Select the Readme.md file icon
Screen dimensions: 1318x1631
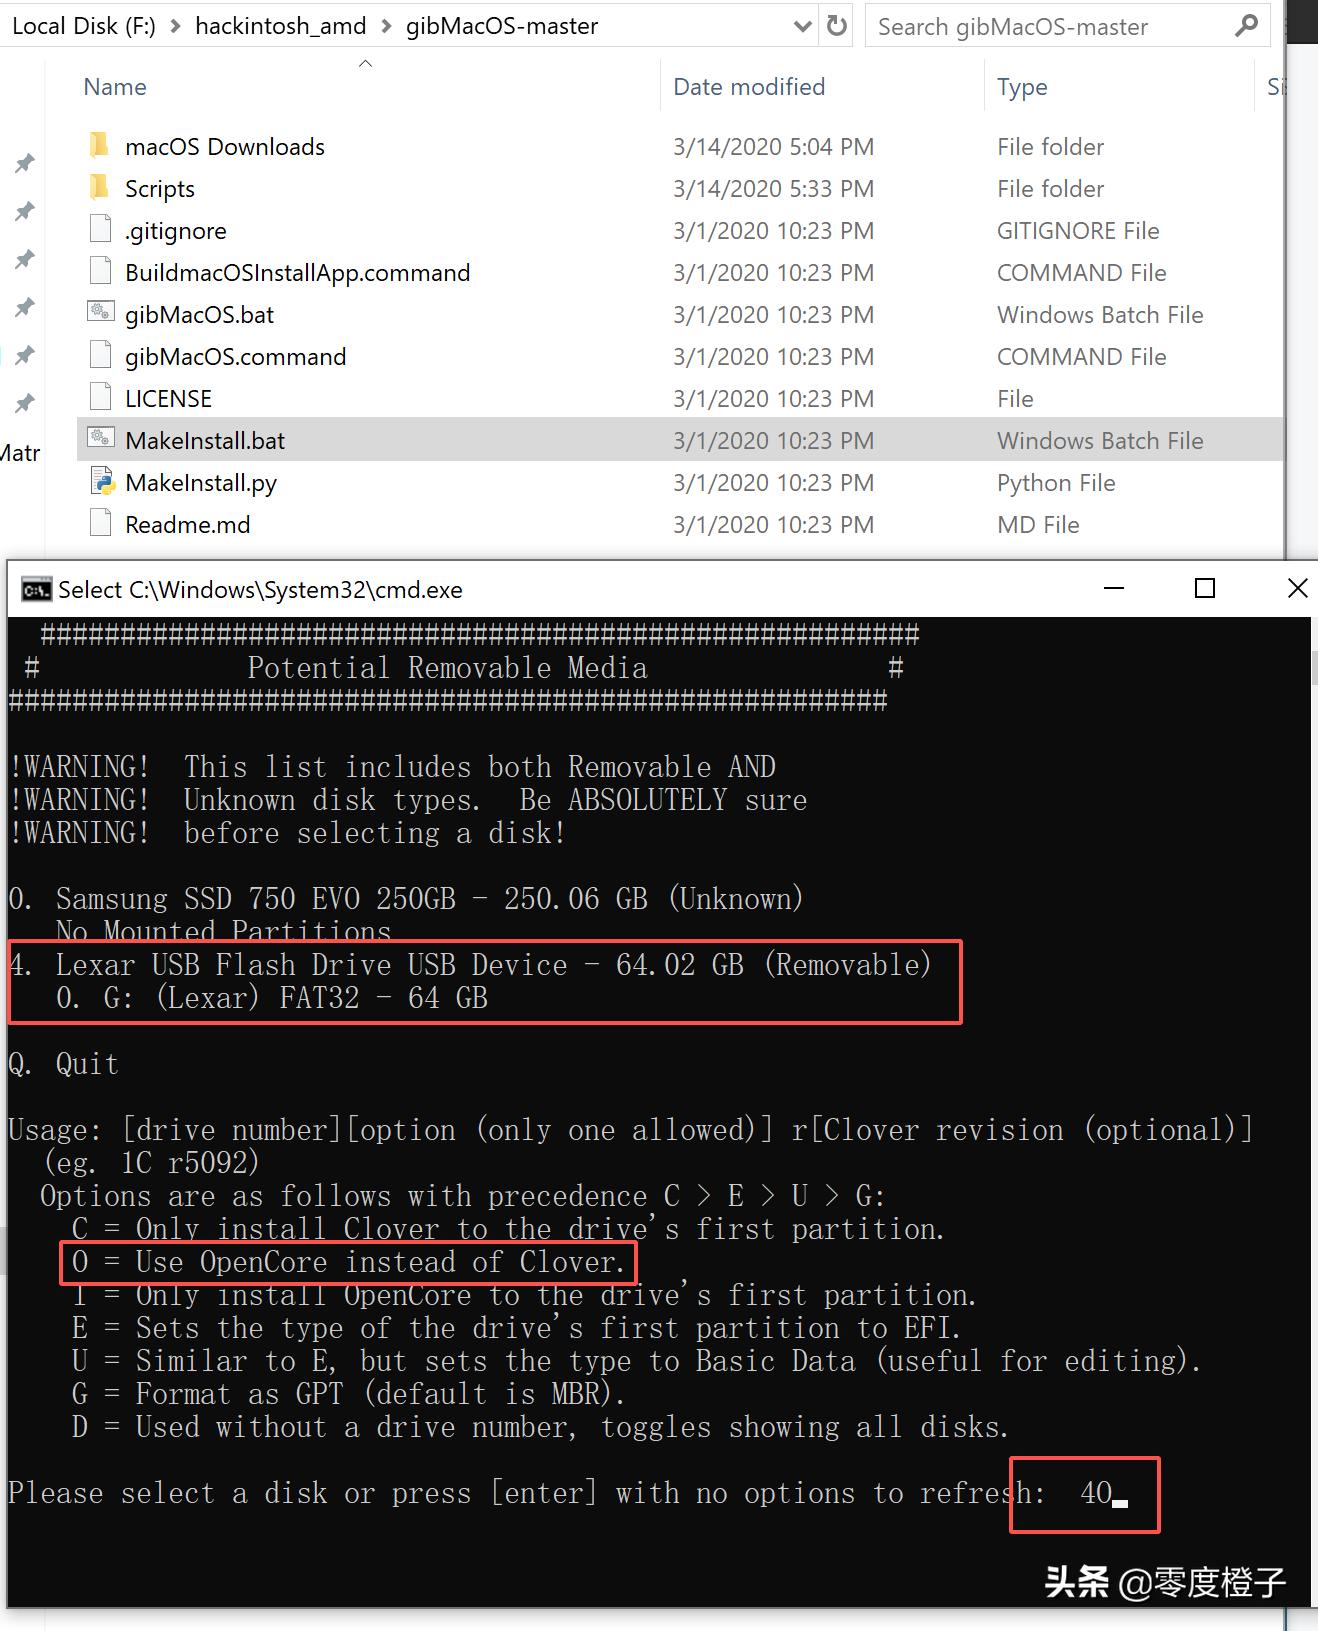(100, 524)
